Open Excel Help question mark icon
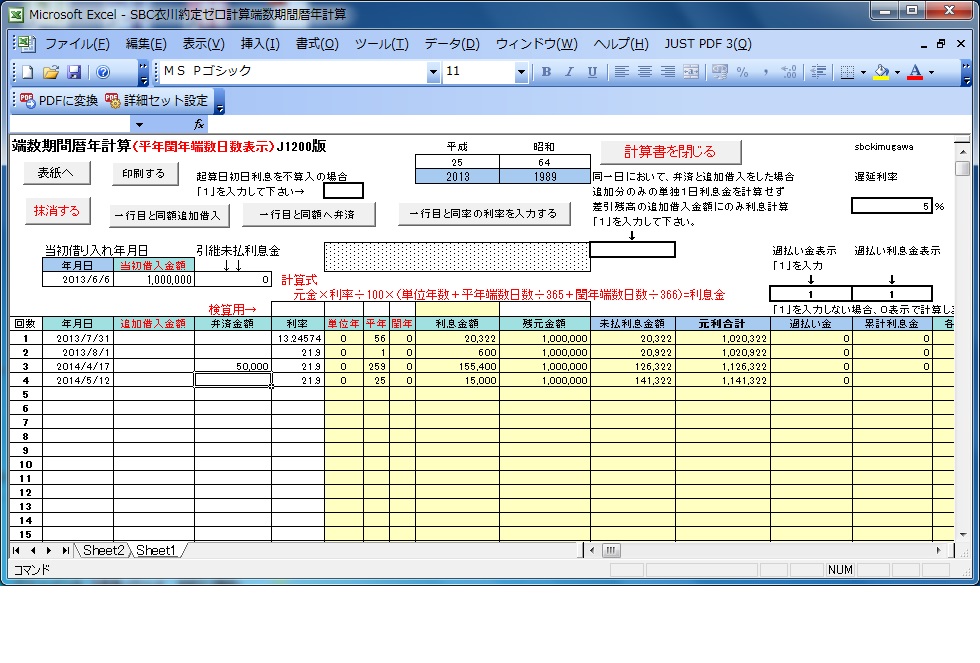Image resolution: width=980 pixels, height=663 pixels. tap(103, 72)
